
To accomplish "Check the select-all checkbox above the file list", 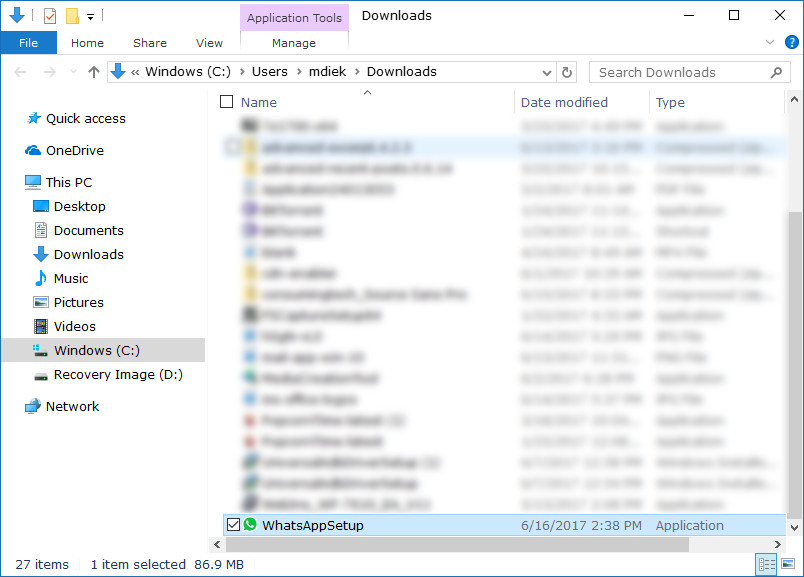I will [x=226, y=101].
